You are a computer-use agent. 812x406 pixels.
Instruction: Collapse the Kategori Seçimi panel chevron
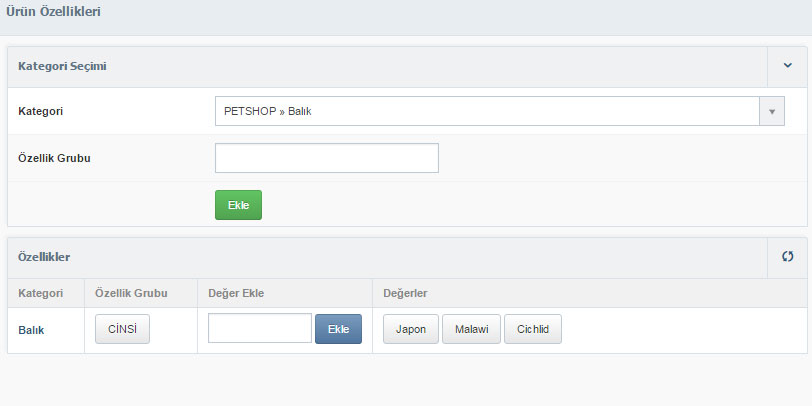(x=787, y=66)
